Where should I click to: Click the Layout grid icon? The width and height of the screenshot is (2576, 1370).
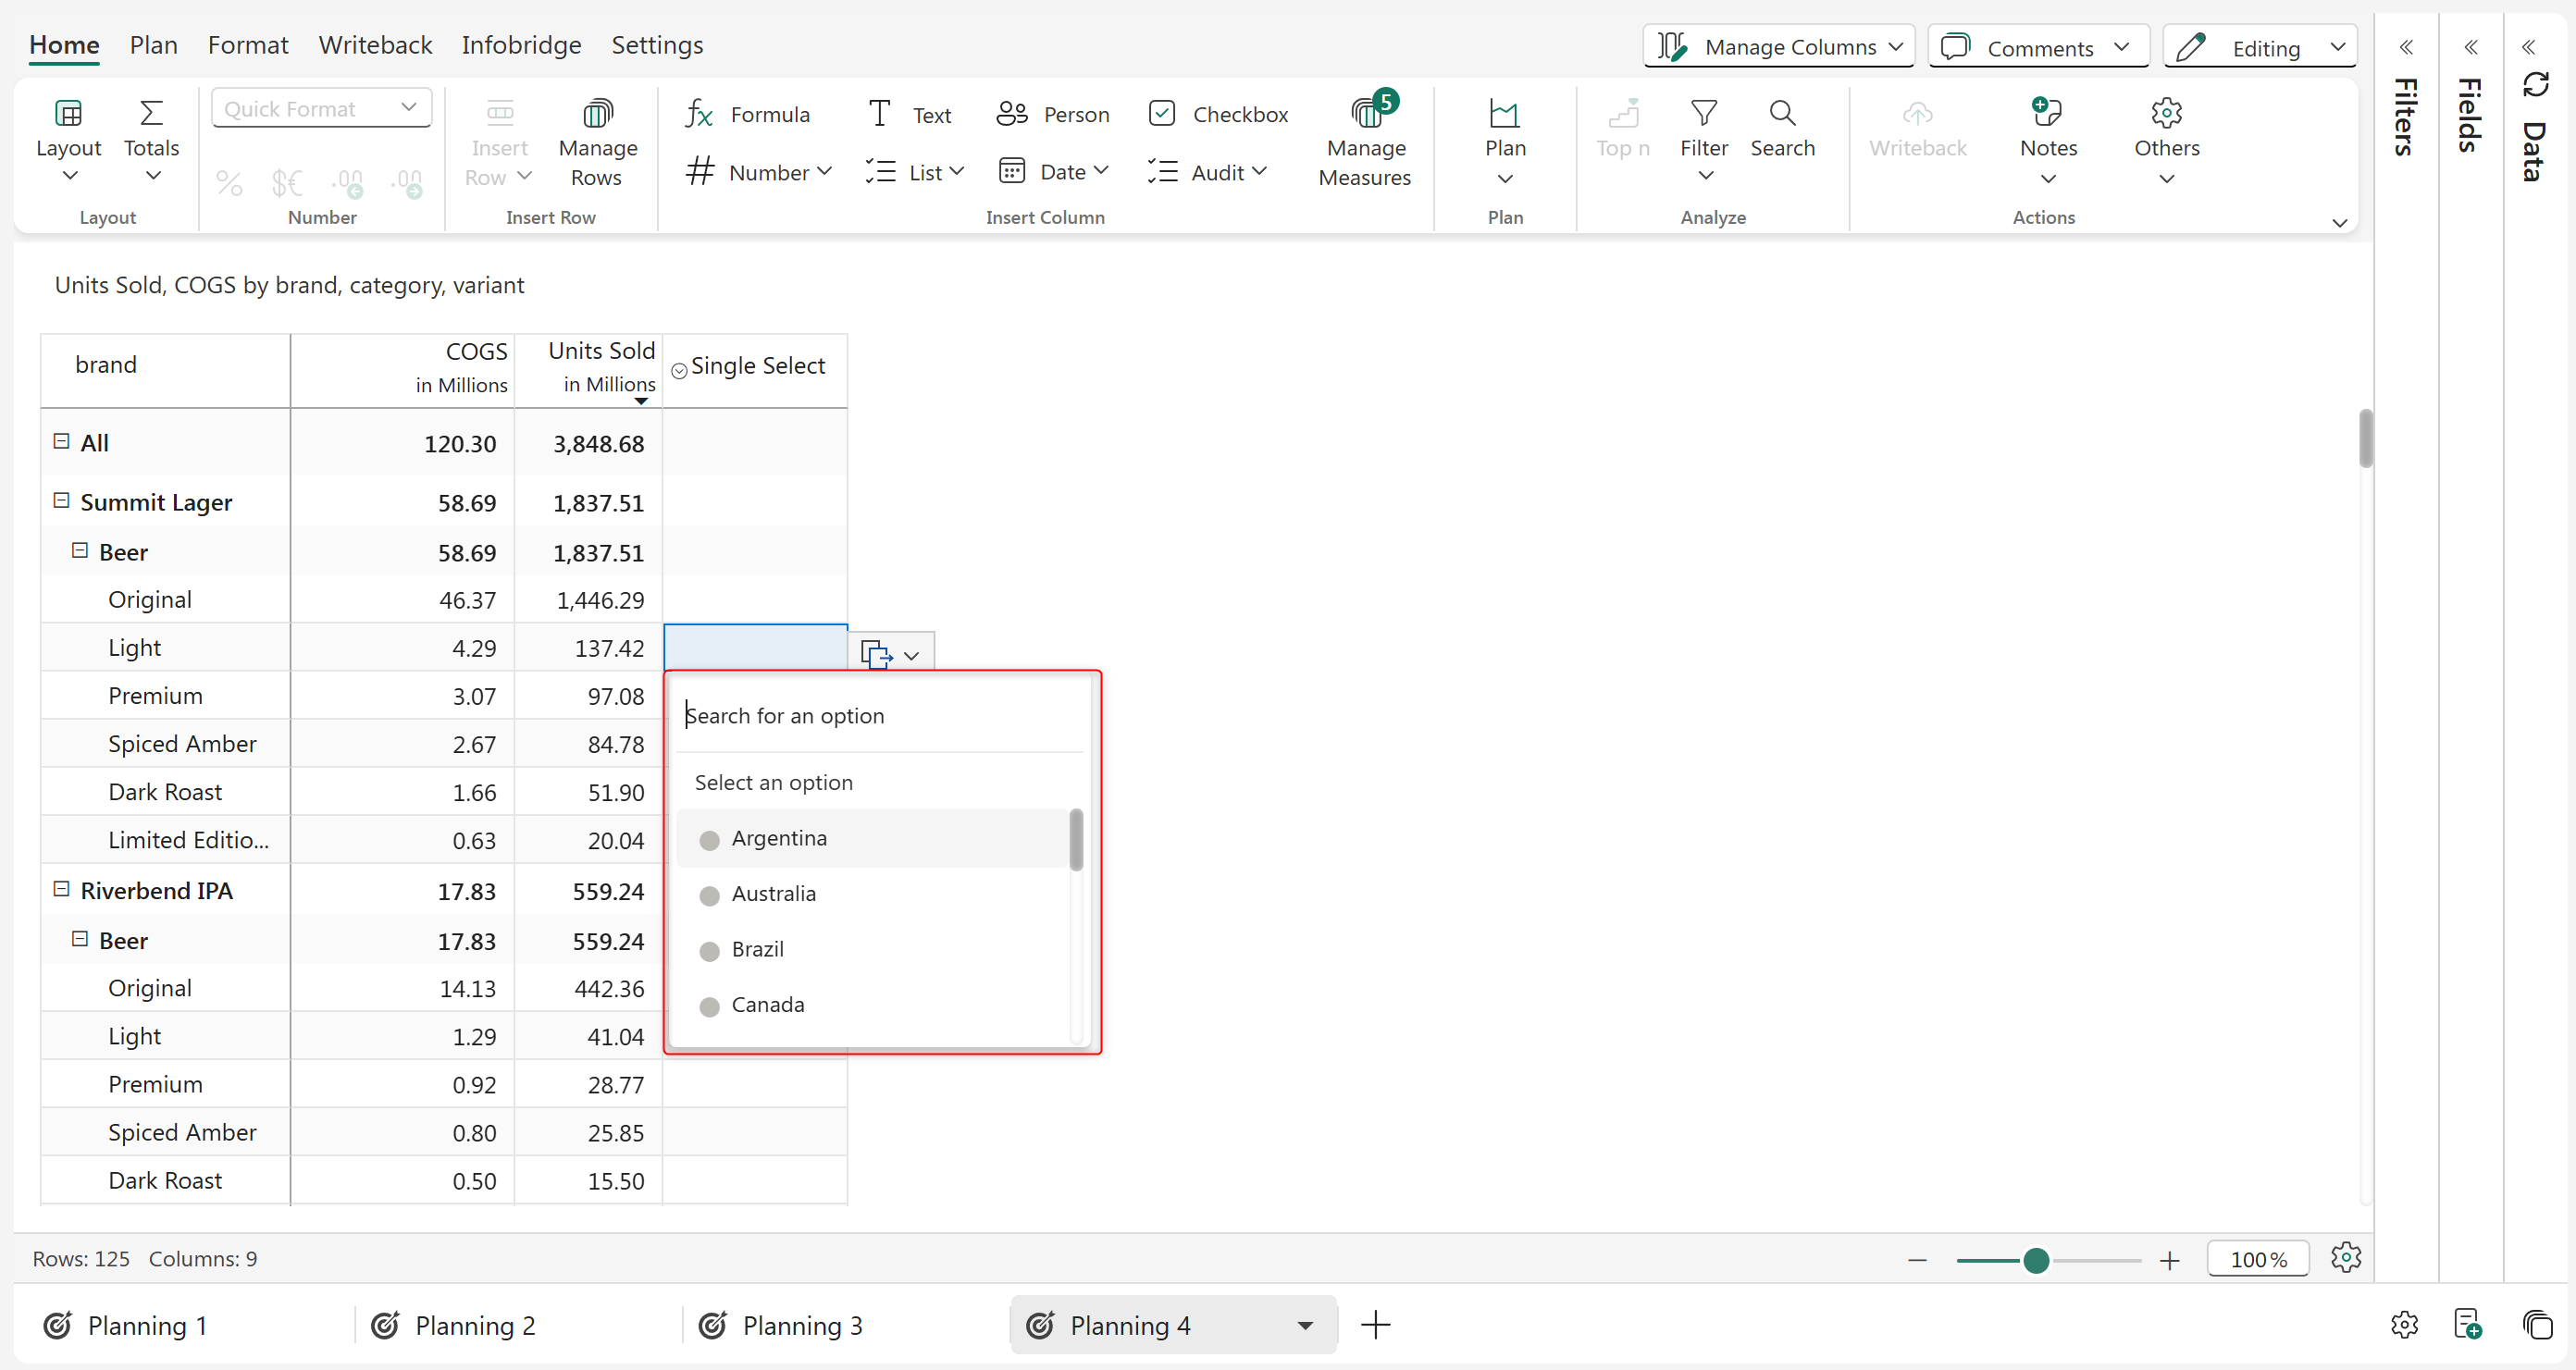click(x=68, y=114)
